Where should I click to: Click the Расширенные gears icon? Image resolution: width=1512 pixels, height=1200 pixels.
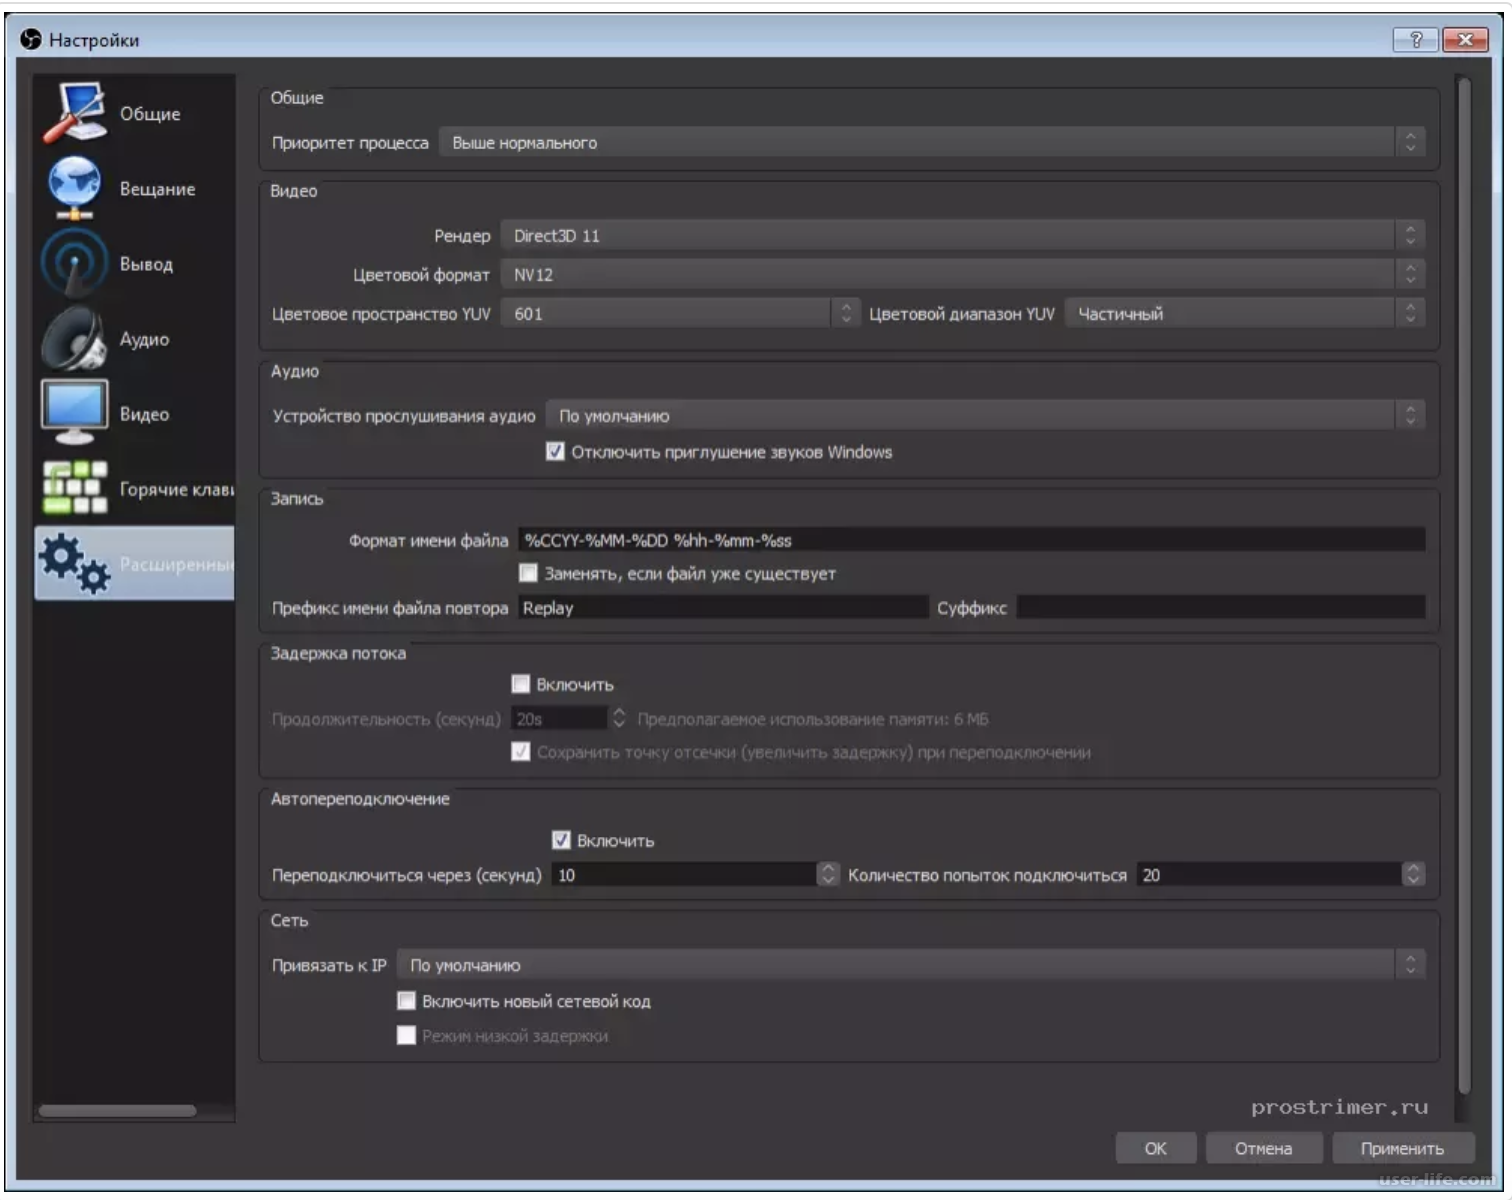point(74,564)
